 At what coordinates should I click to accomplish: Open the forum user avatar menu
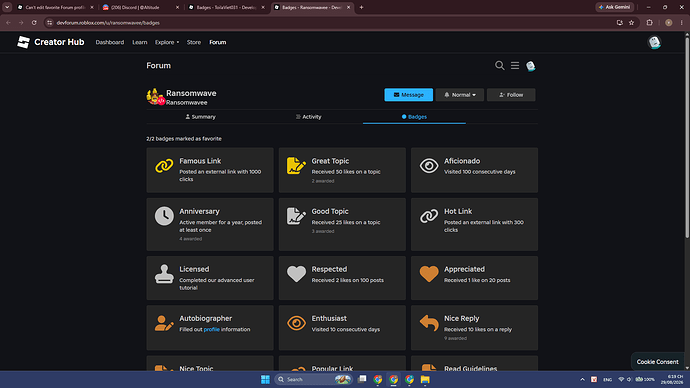pos(531,66)
